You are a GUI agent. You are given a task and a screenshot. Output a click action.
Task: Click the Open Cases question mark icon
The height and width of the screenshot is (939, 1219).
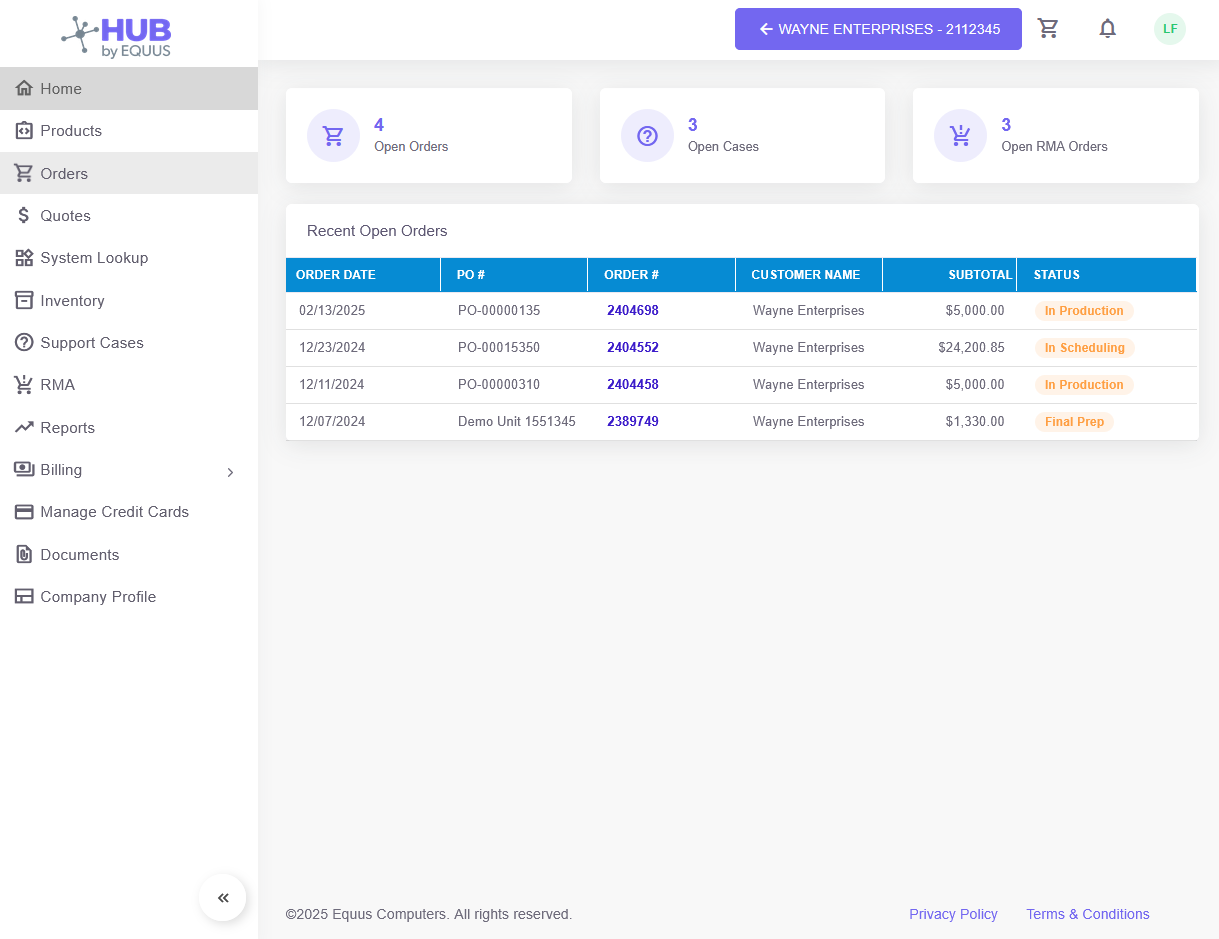pyautogui.click(x=647, y=135)
